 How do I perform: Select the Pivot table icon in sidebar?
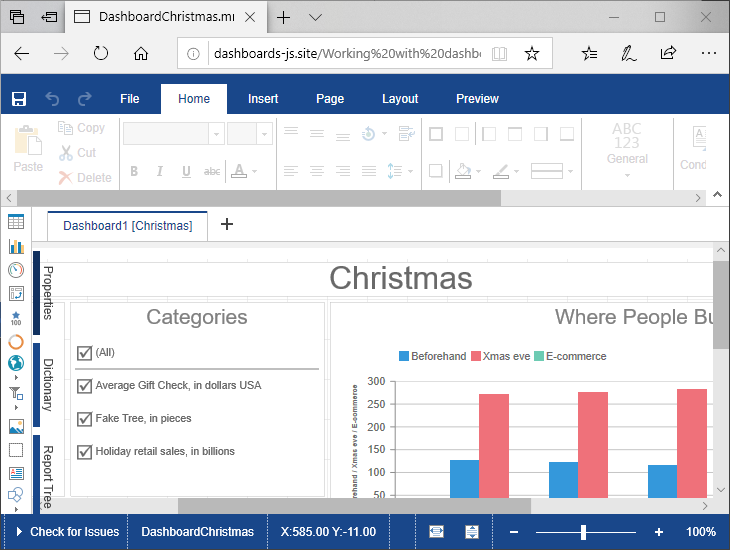(16, 293)
